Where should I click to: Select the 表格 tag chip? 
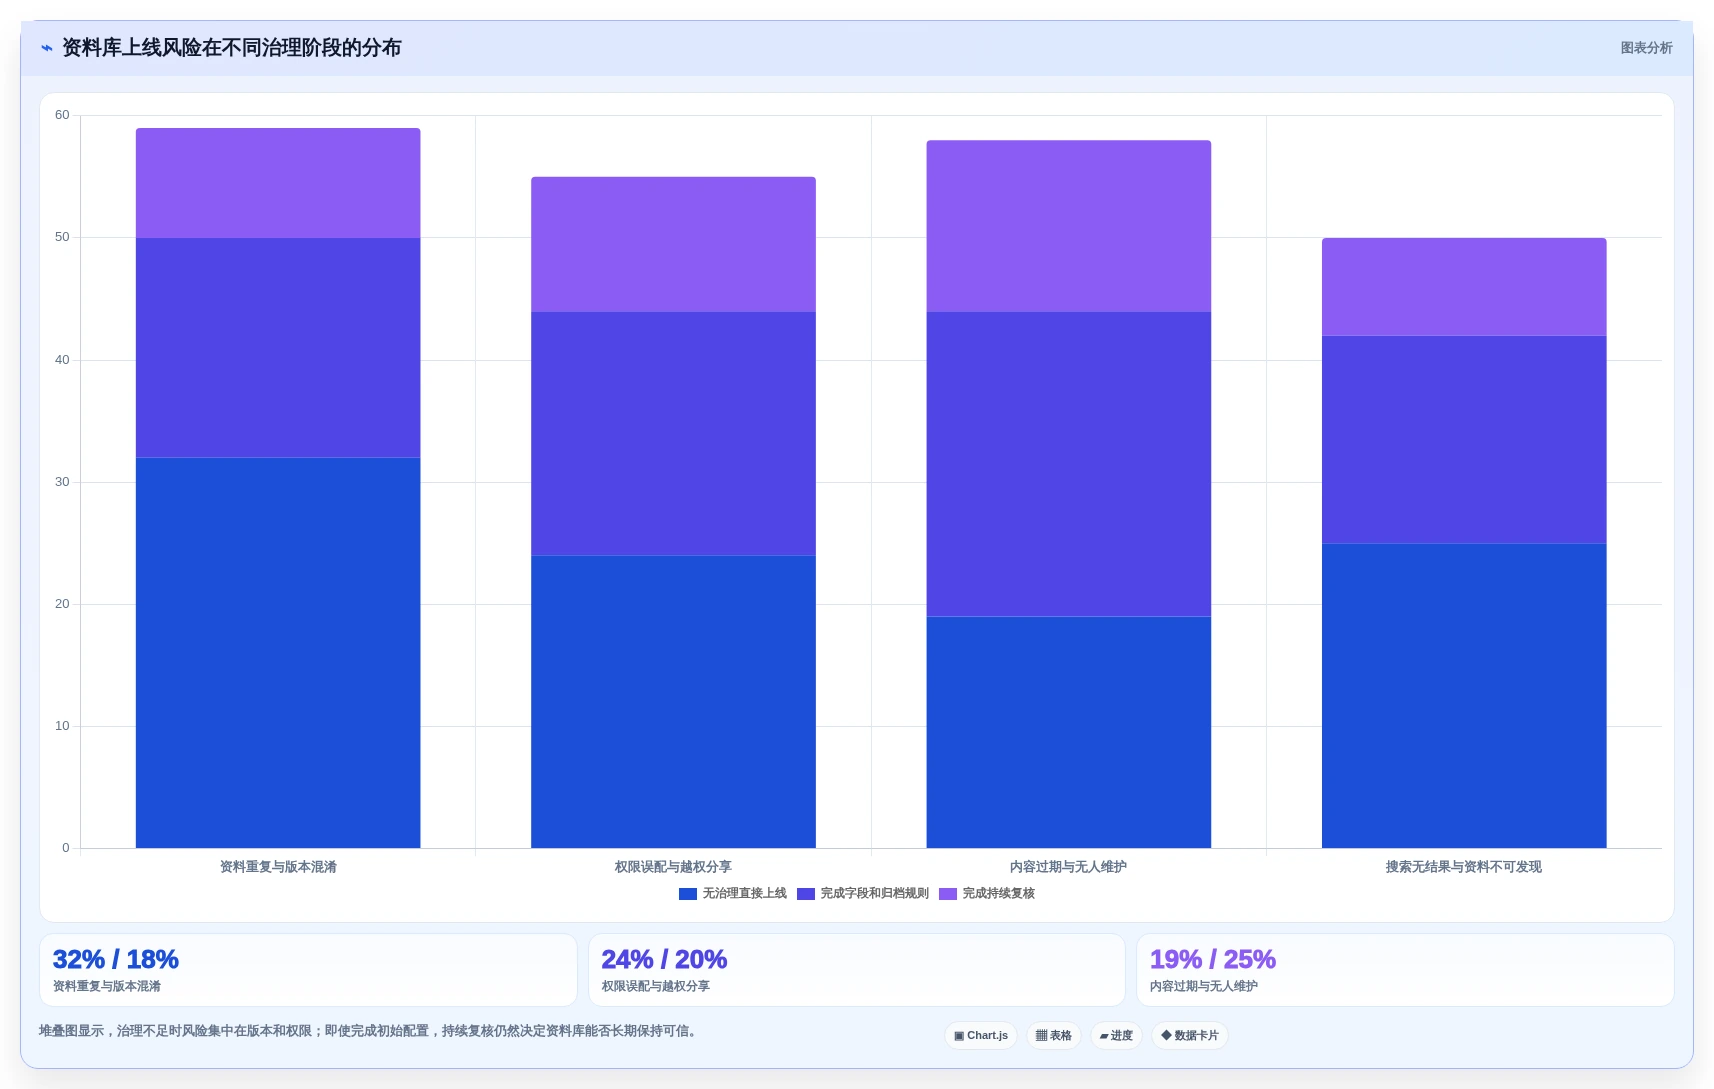1054,1036
